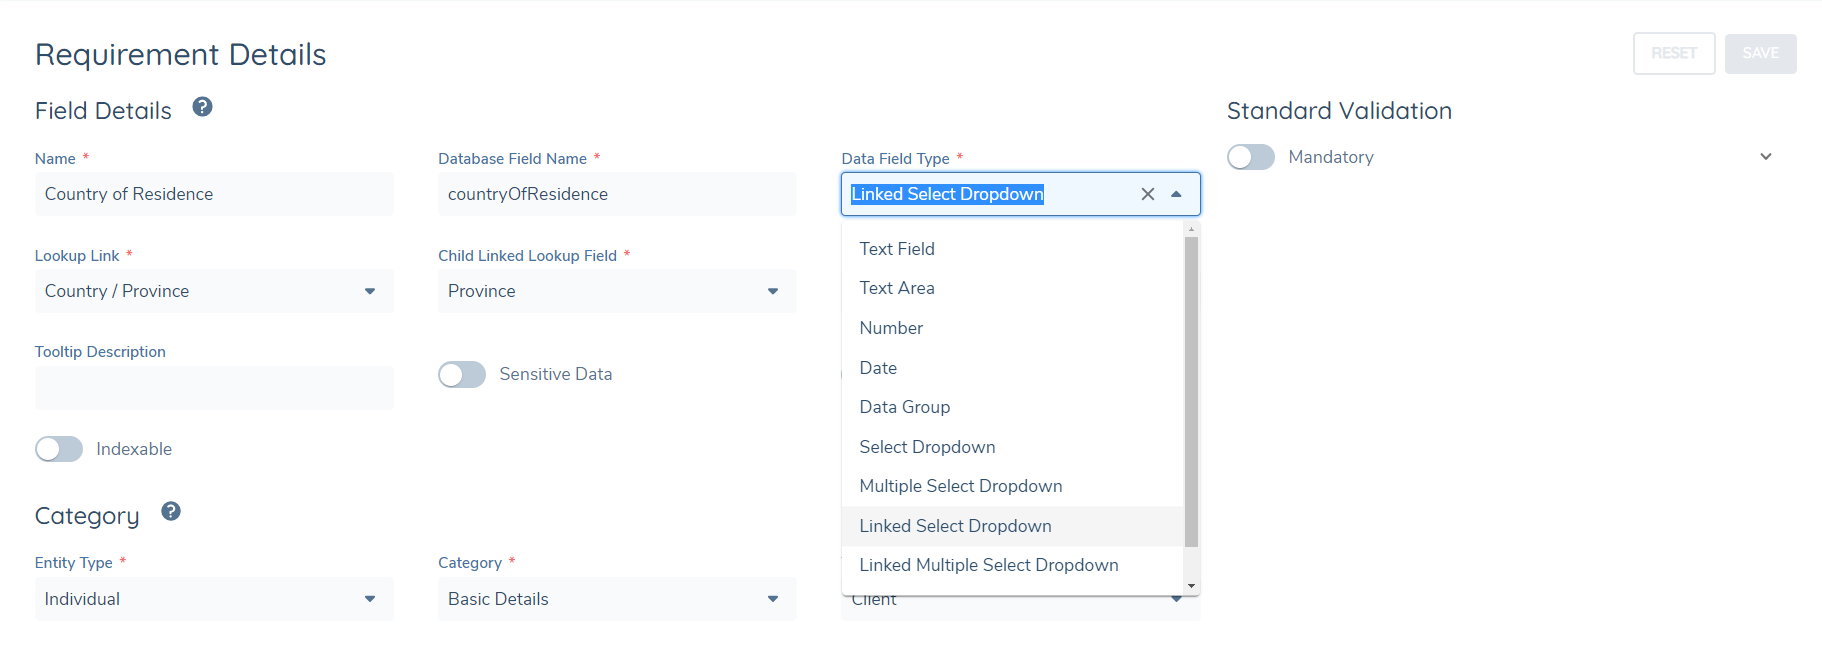Choose Multiple Select Dropdown option
Image resolution: width=1822 pixels, height=651 pixels.
click(x=960, y=486)
